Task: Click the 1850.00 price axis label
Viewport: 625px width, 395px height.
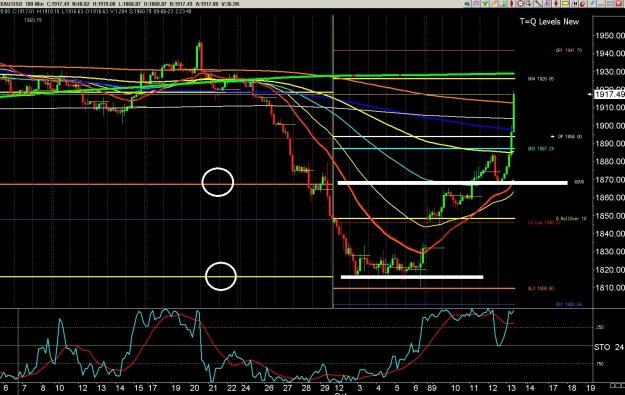Action: click(610, 216)
